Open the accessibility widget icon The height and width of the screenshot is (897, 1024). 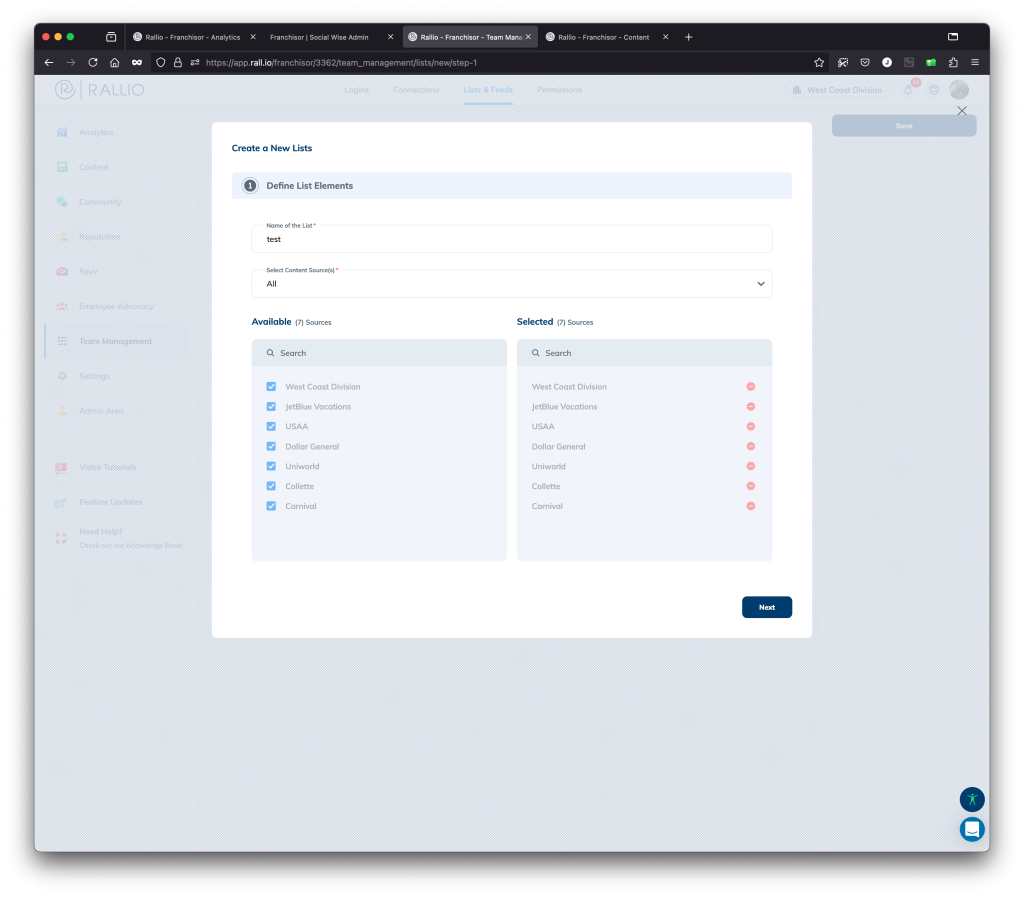[x=972, y=799]
